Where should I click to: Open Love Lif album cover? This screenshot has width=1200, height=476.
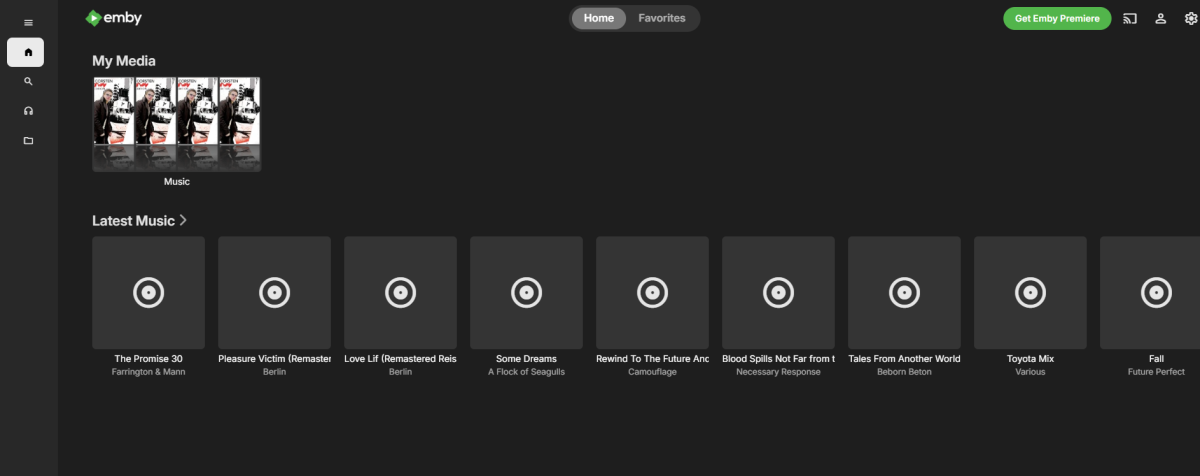400,292
